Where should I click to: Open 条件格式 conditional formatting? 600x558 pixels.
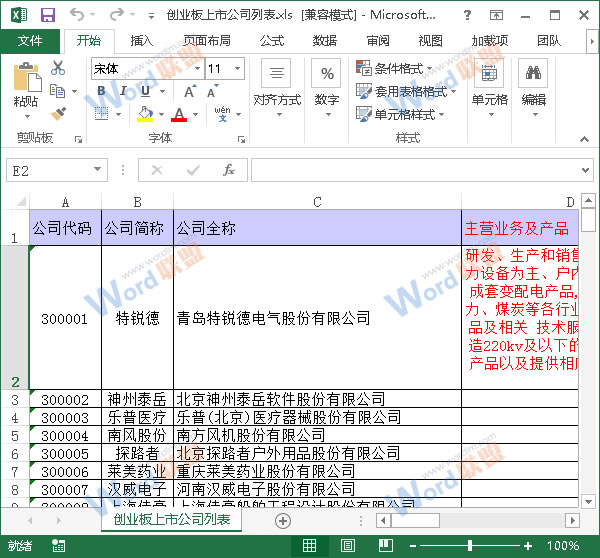click(x=394, y=68)
